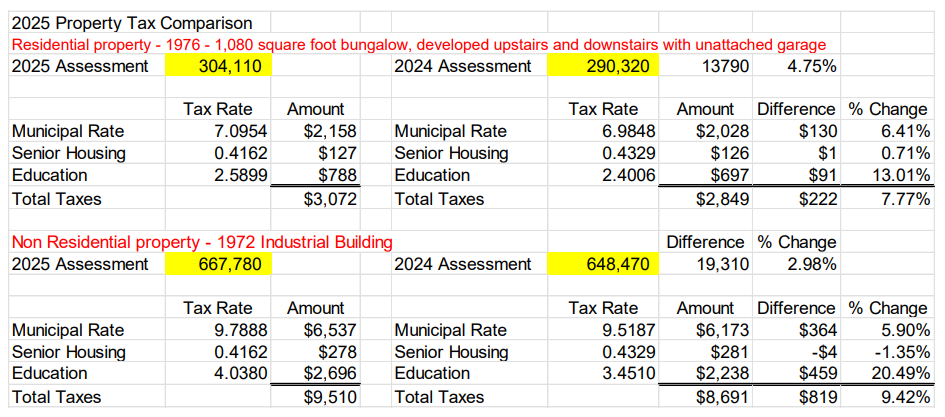The width and height of the screenshot is (945, 417).
Task: Select the 2.98% change cell
Action: 812,264
